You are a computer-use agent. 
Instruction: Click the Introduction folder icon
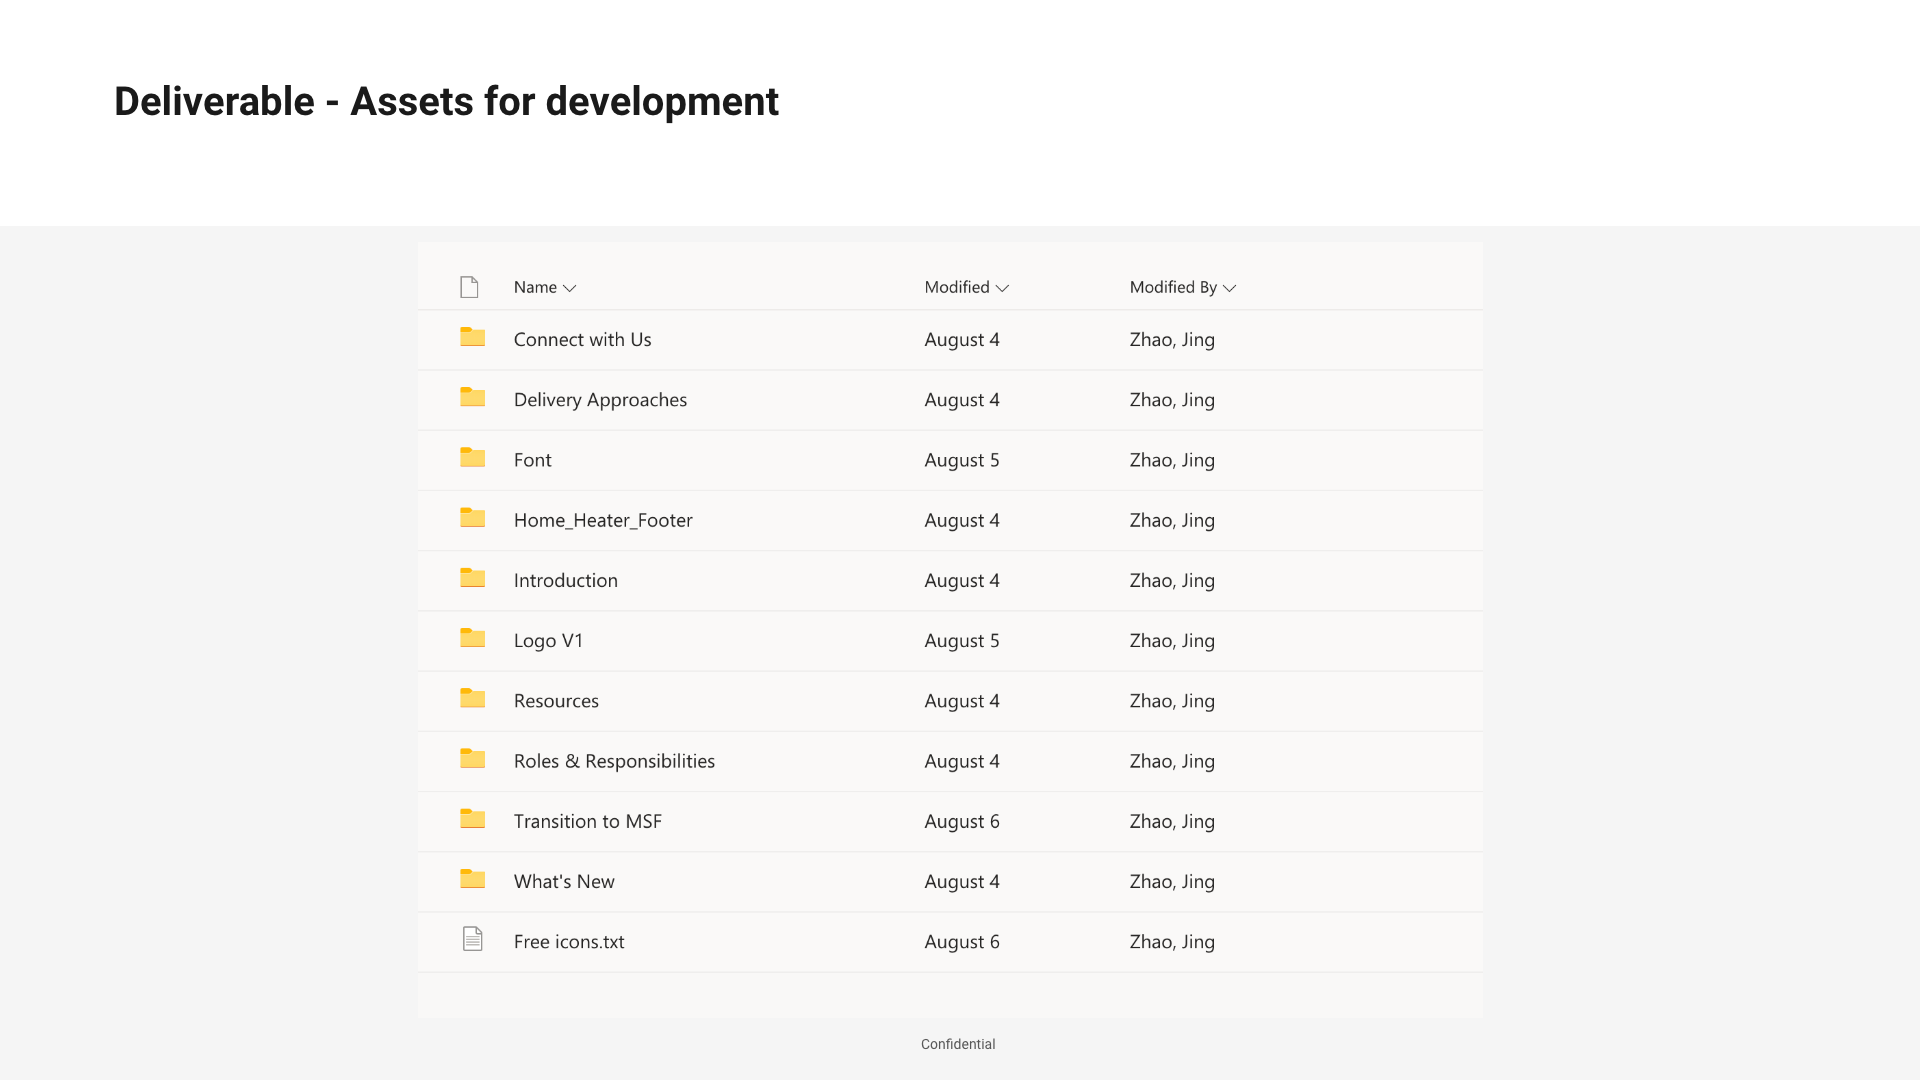click(x=472, y=579)
